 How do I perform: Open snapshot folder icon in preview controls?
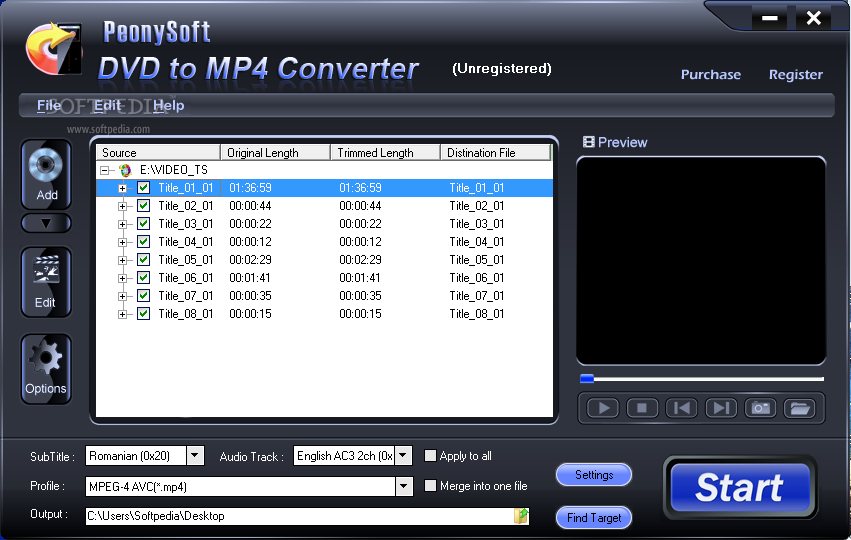(x=800, y=408)
